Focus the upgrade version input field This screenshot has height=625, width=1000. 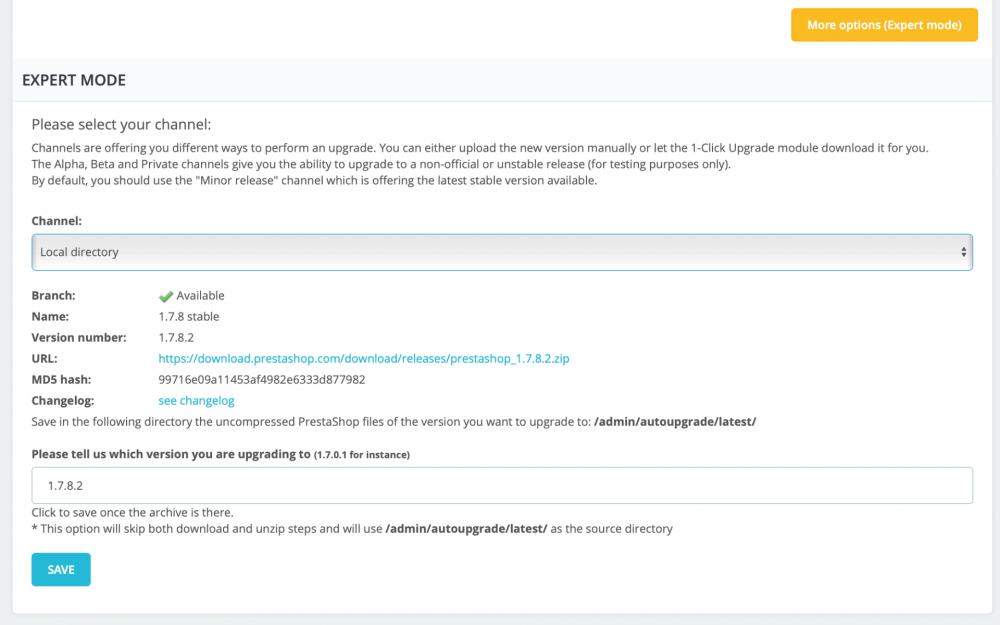pos(500,485)
